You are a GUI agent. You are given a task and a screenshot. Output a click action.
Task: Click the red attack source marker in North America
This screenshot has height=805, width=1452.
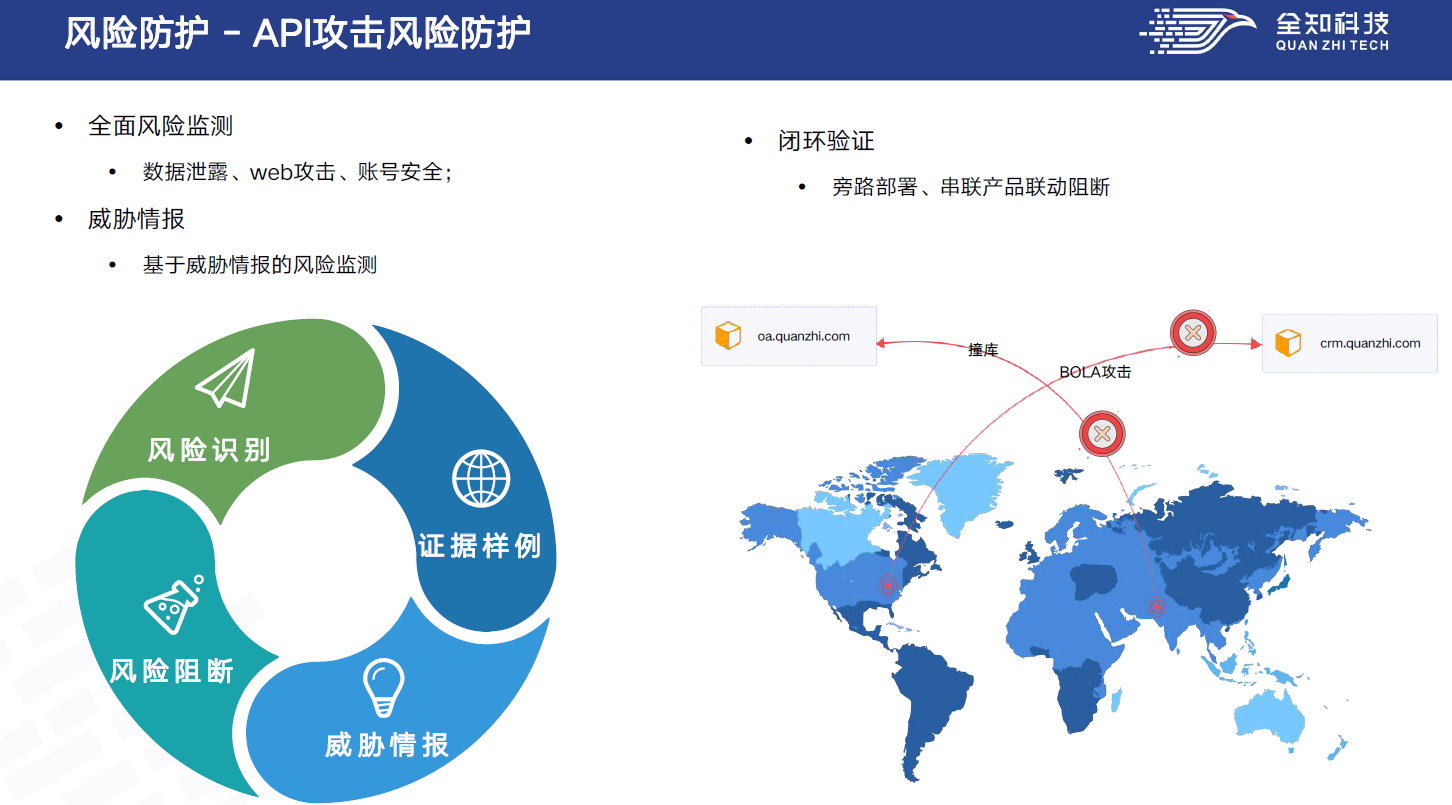point(886,586)
